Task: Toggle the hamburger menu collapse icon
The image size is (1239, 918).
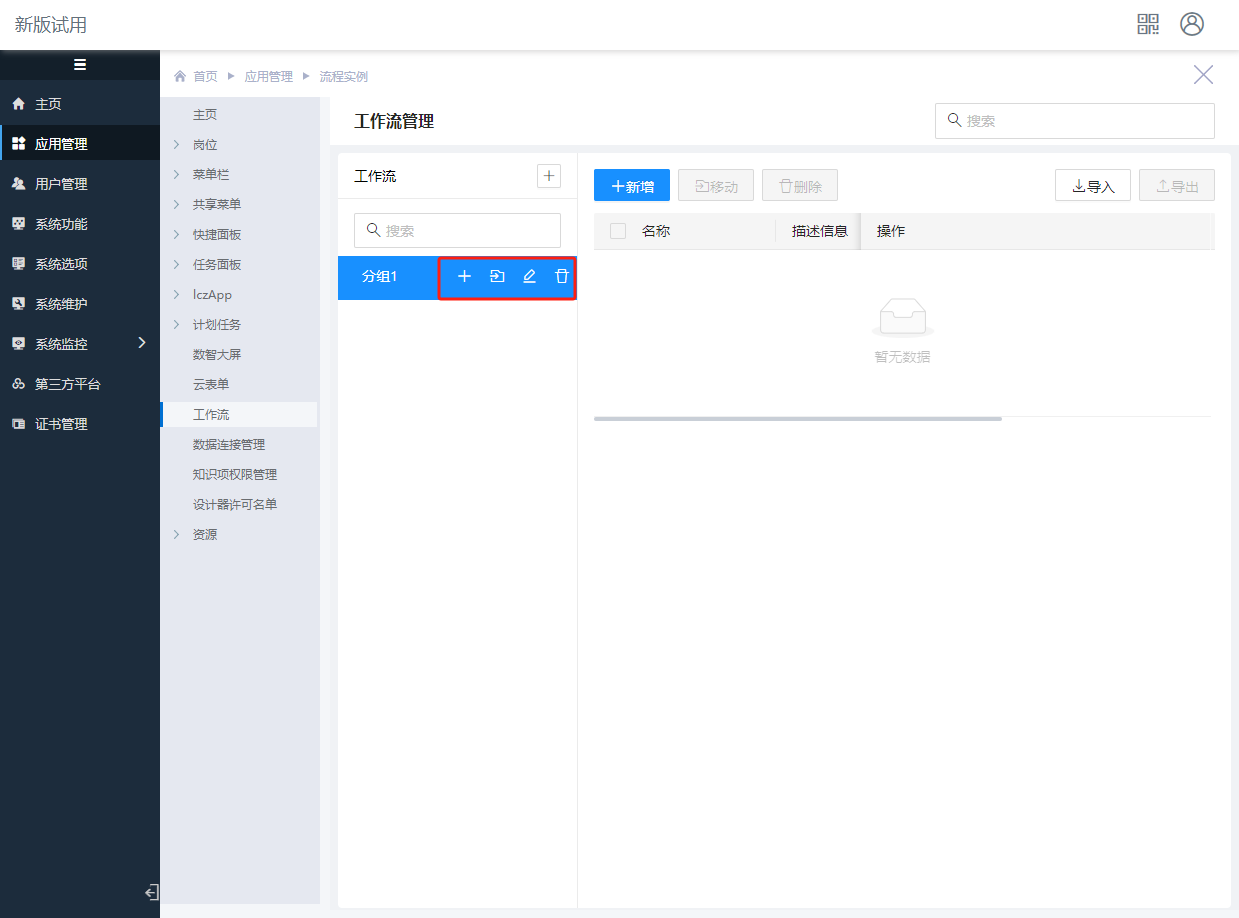Action: click(80, 65)
